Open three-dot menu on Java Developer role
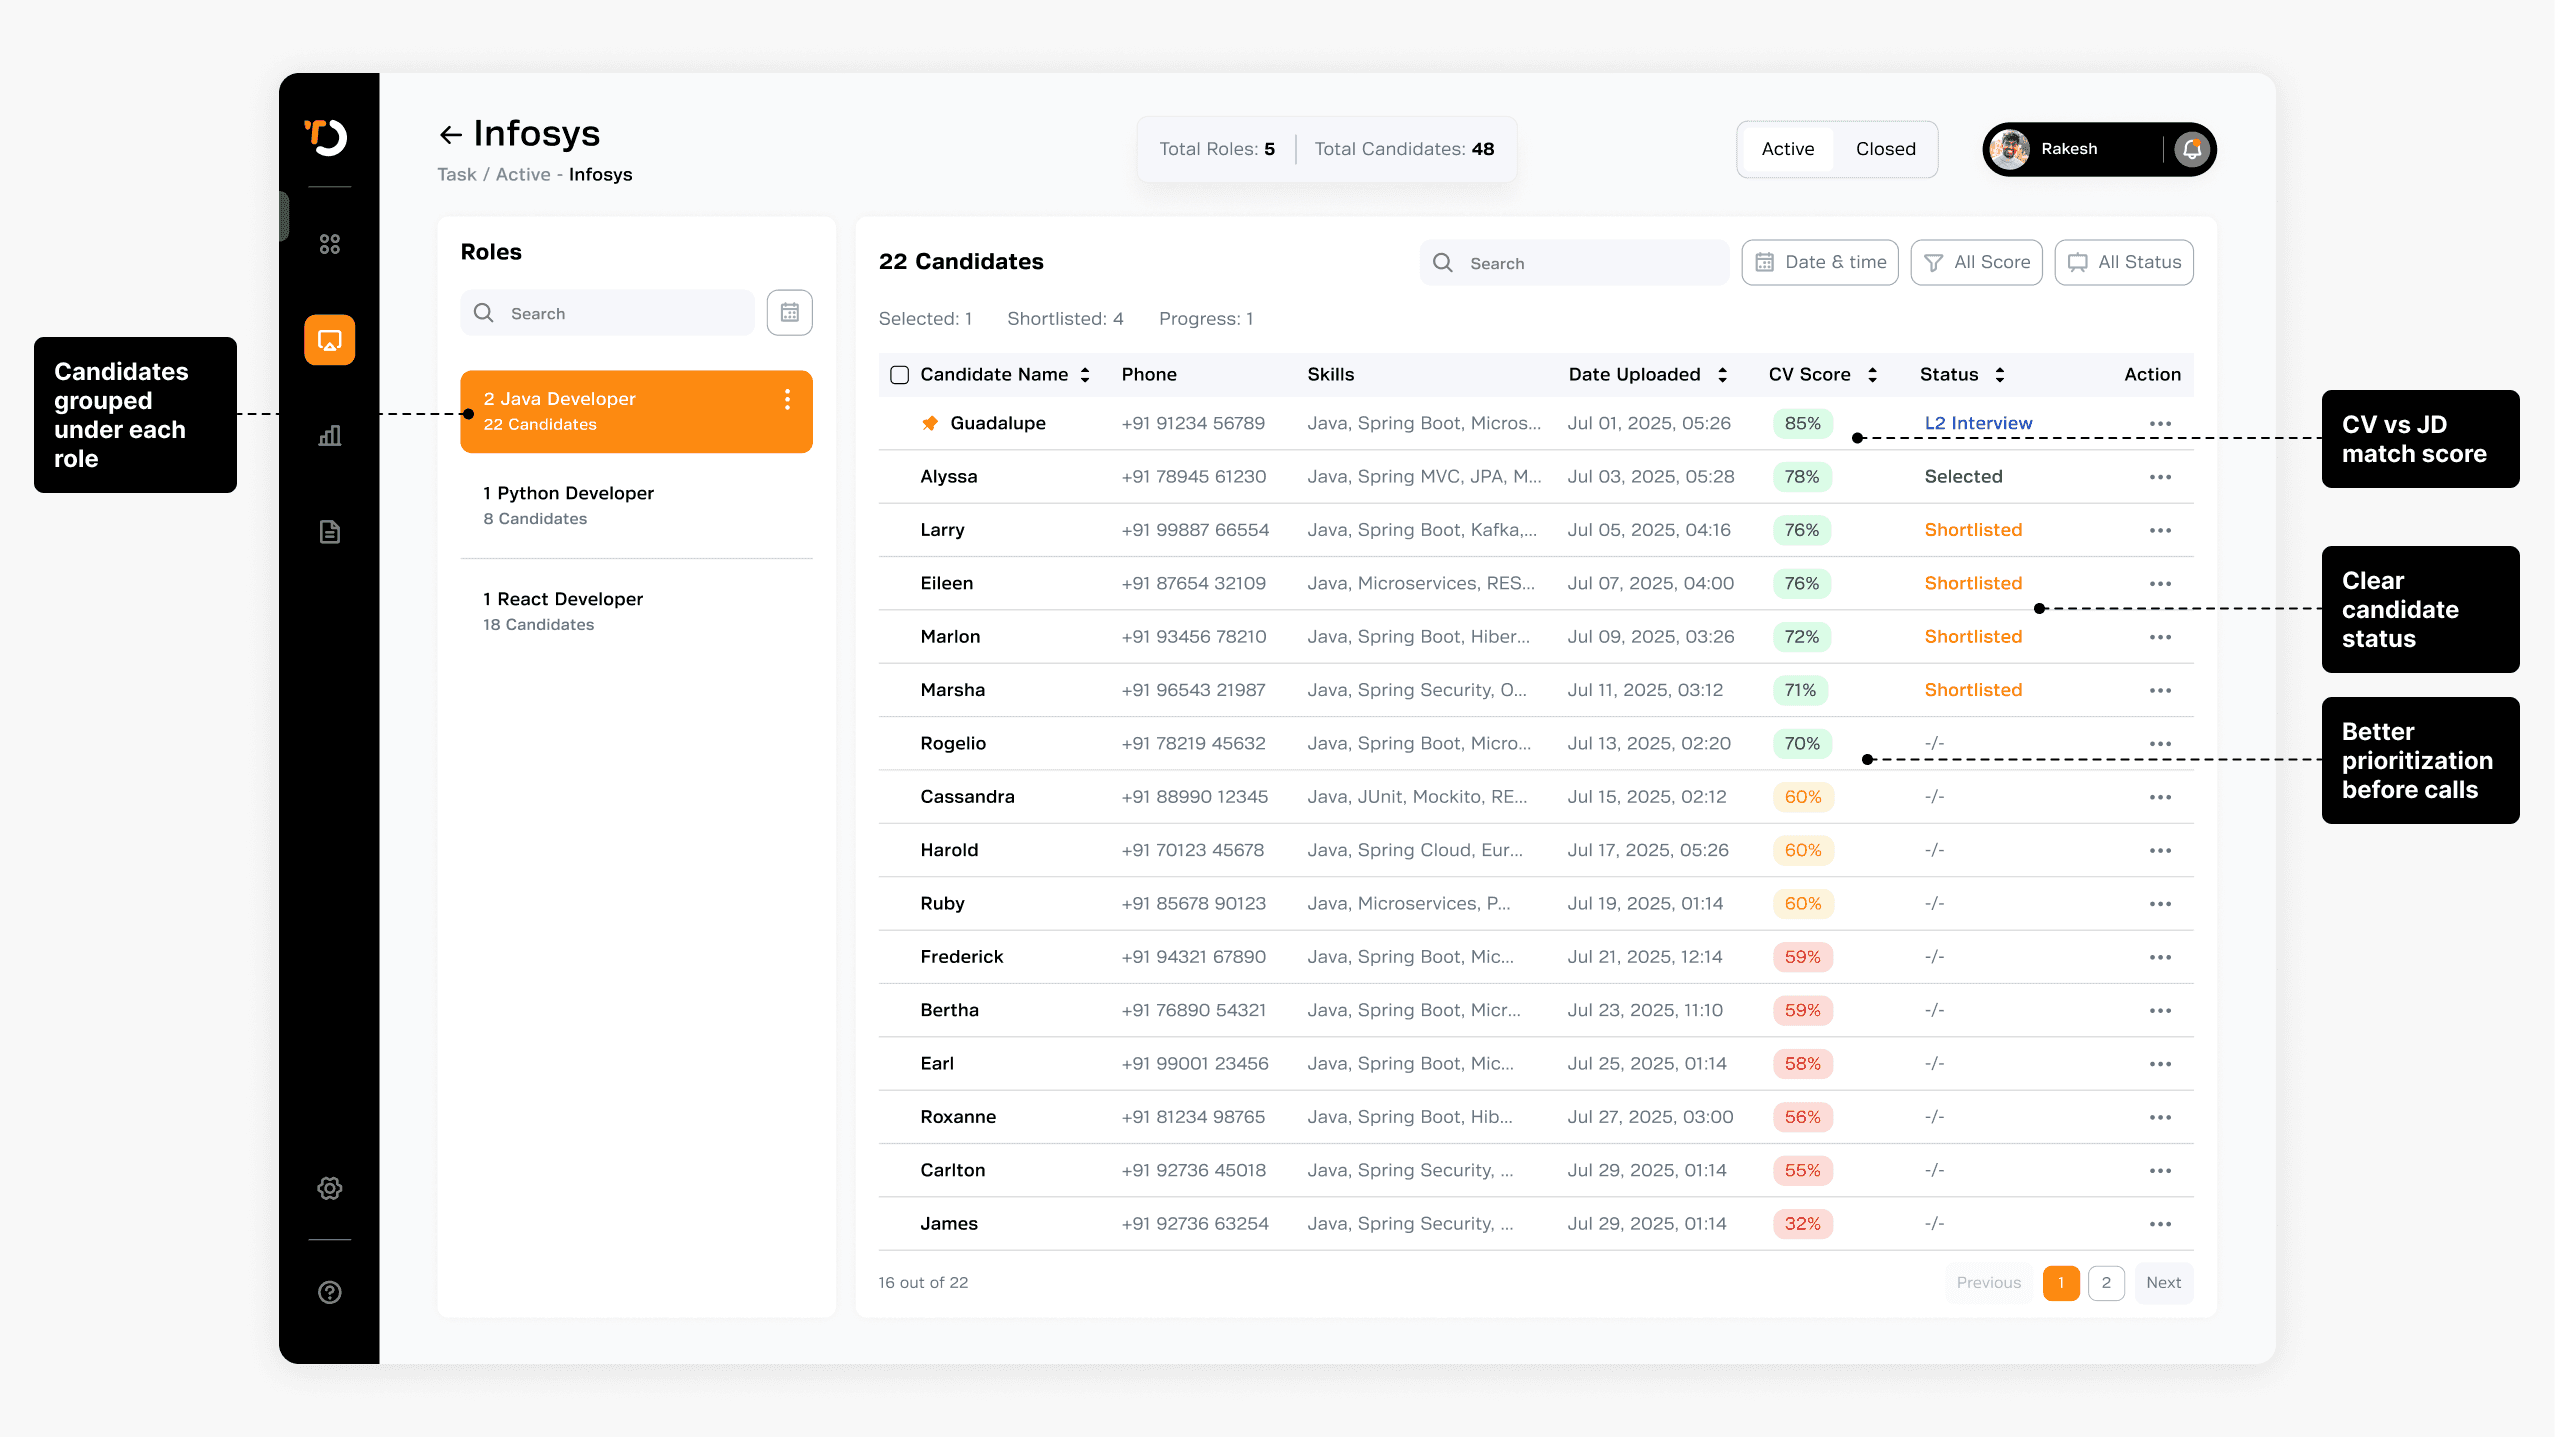The width and height of the screenshot is (2555, 1437). click(788, 400)
